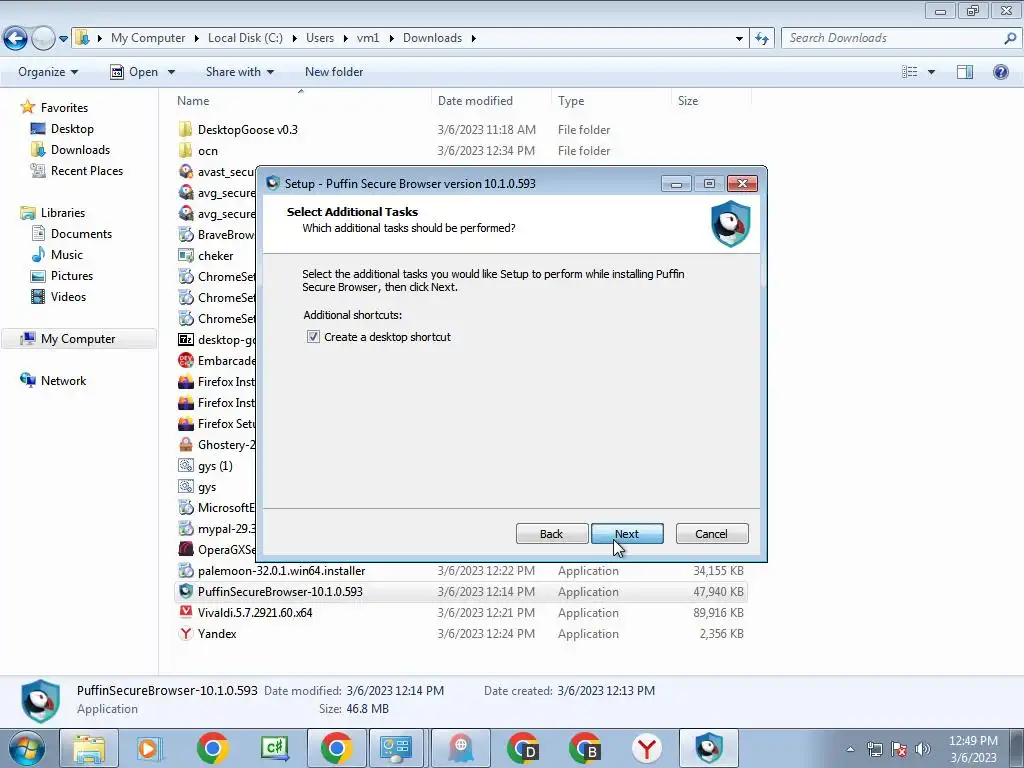Select the gys (1) file
The width and height of the screenshot is (1024, 768).
[x=215, y=466]
